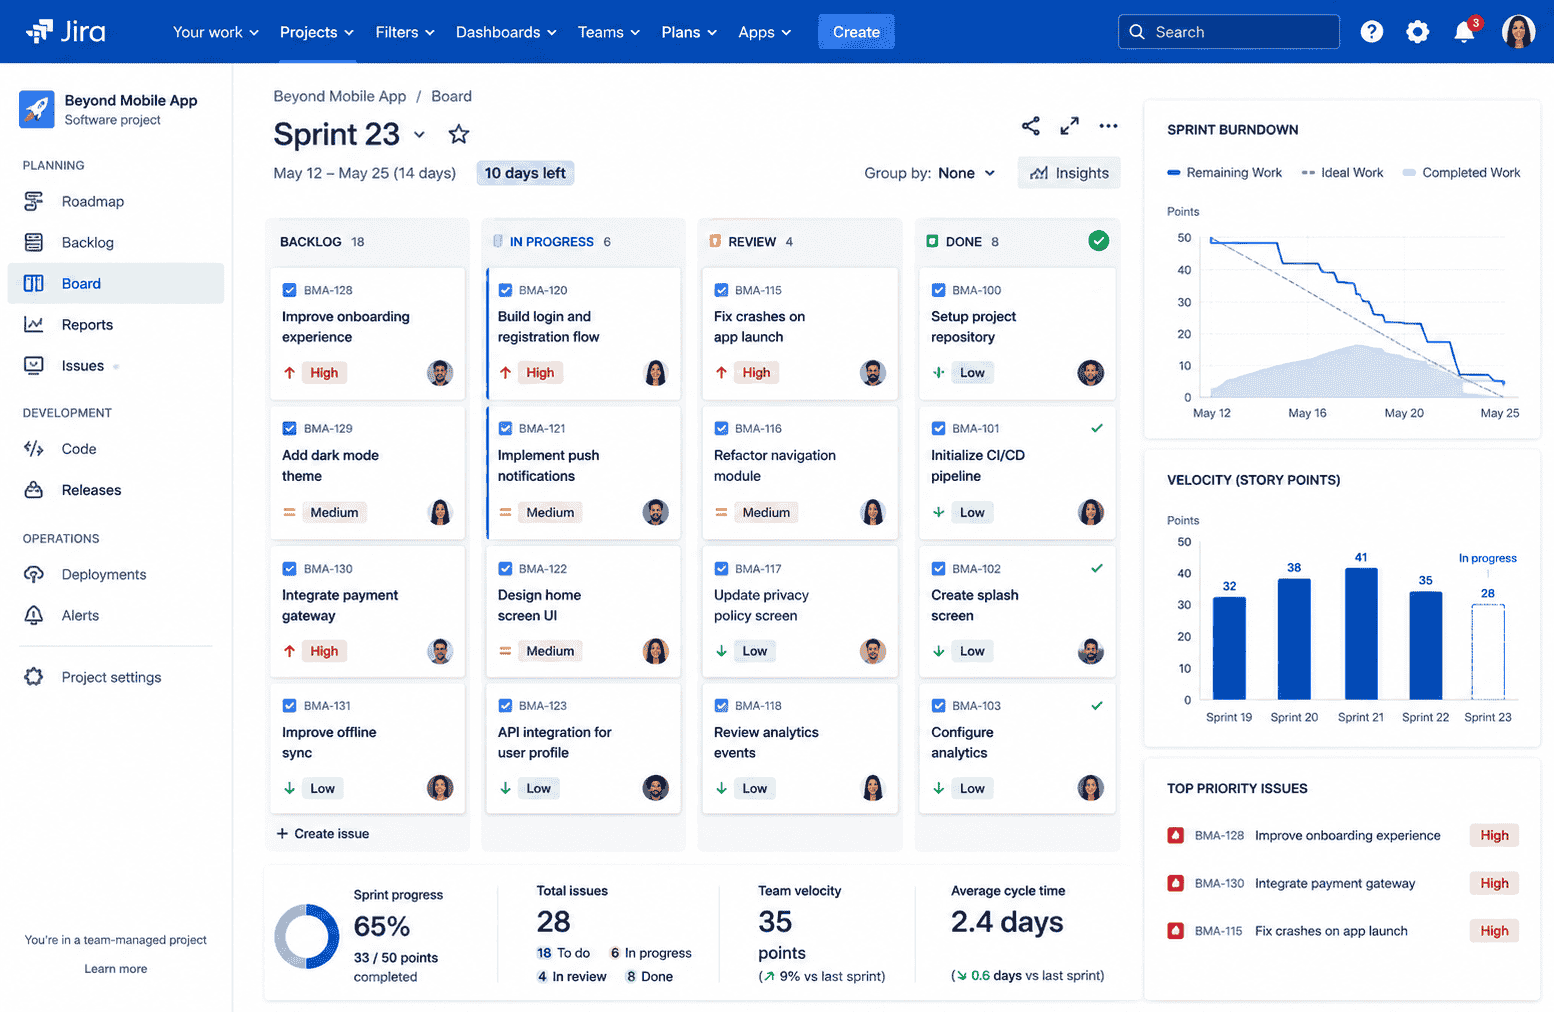Expand the Dashboards menu
The image size is (1554, 1012).
506,32
